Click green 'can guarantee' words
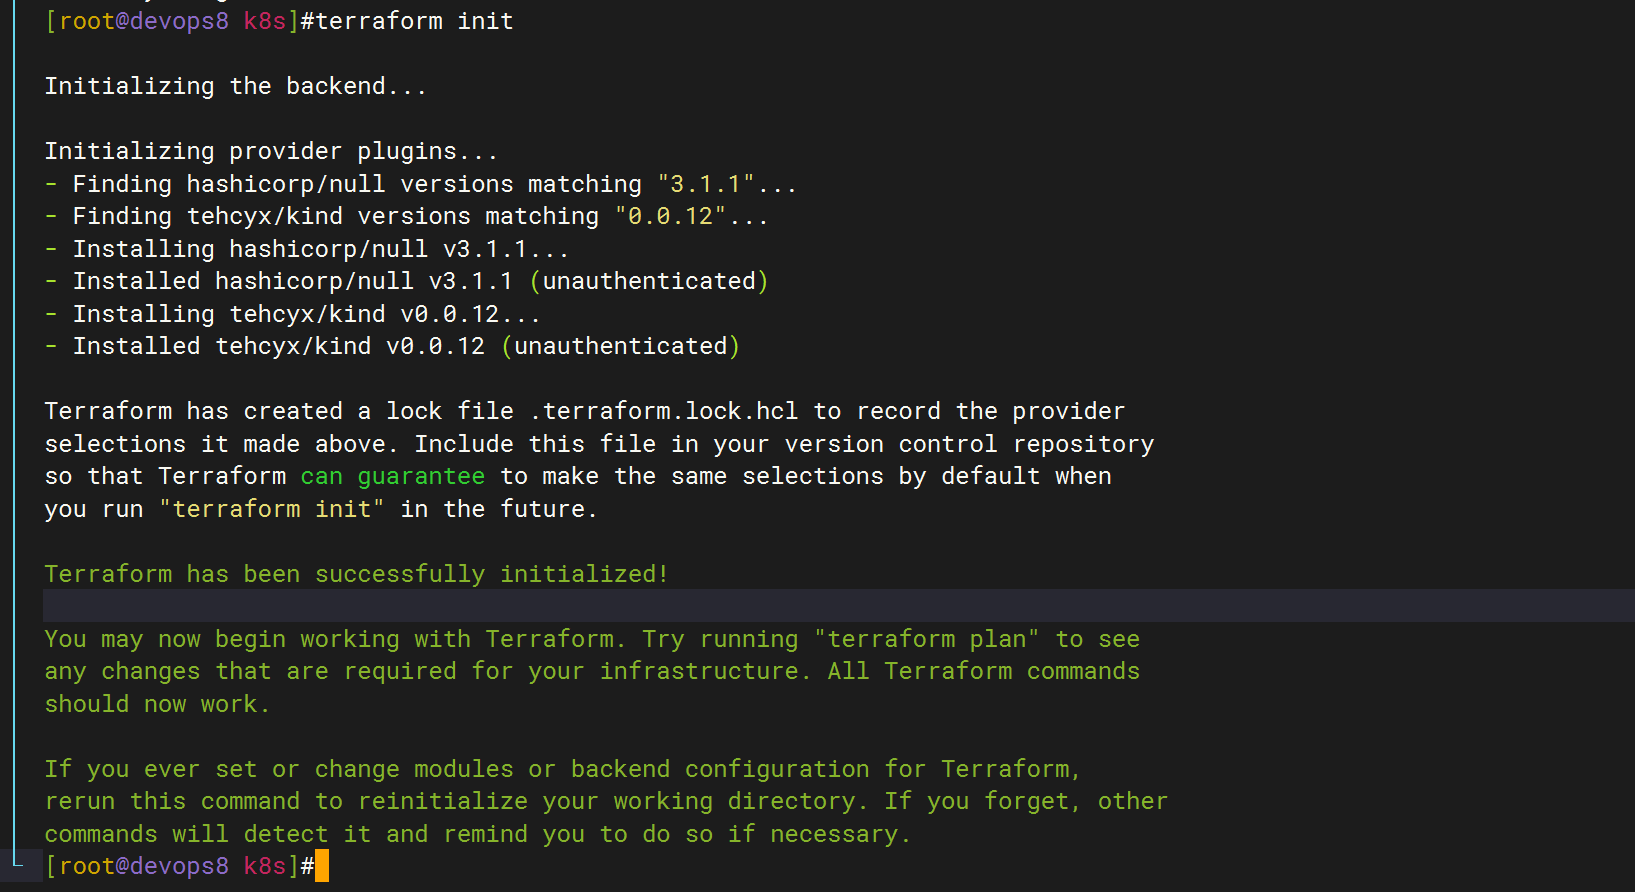Screen dimensions: 1635x892 point(393,476)
